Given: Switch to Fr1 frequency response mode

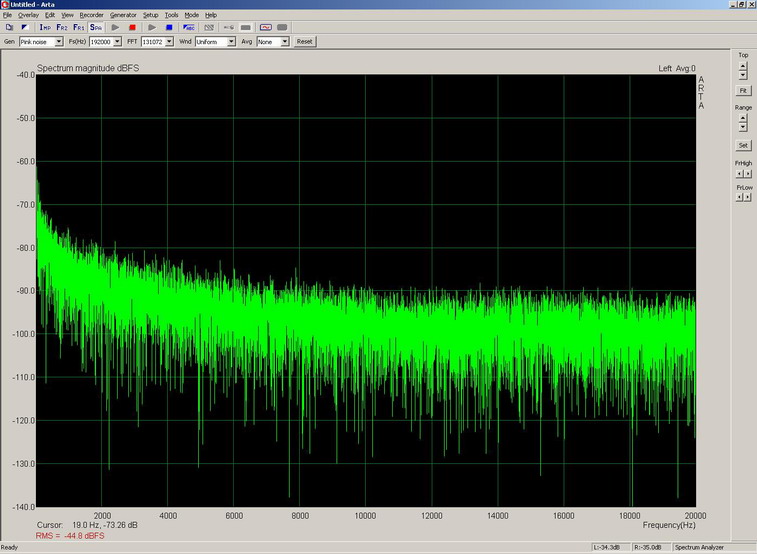Looking at the screenshot, I should pyautogui.click(x=78, y=28).
